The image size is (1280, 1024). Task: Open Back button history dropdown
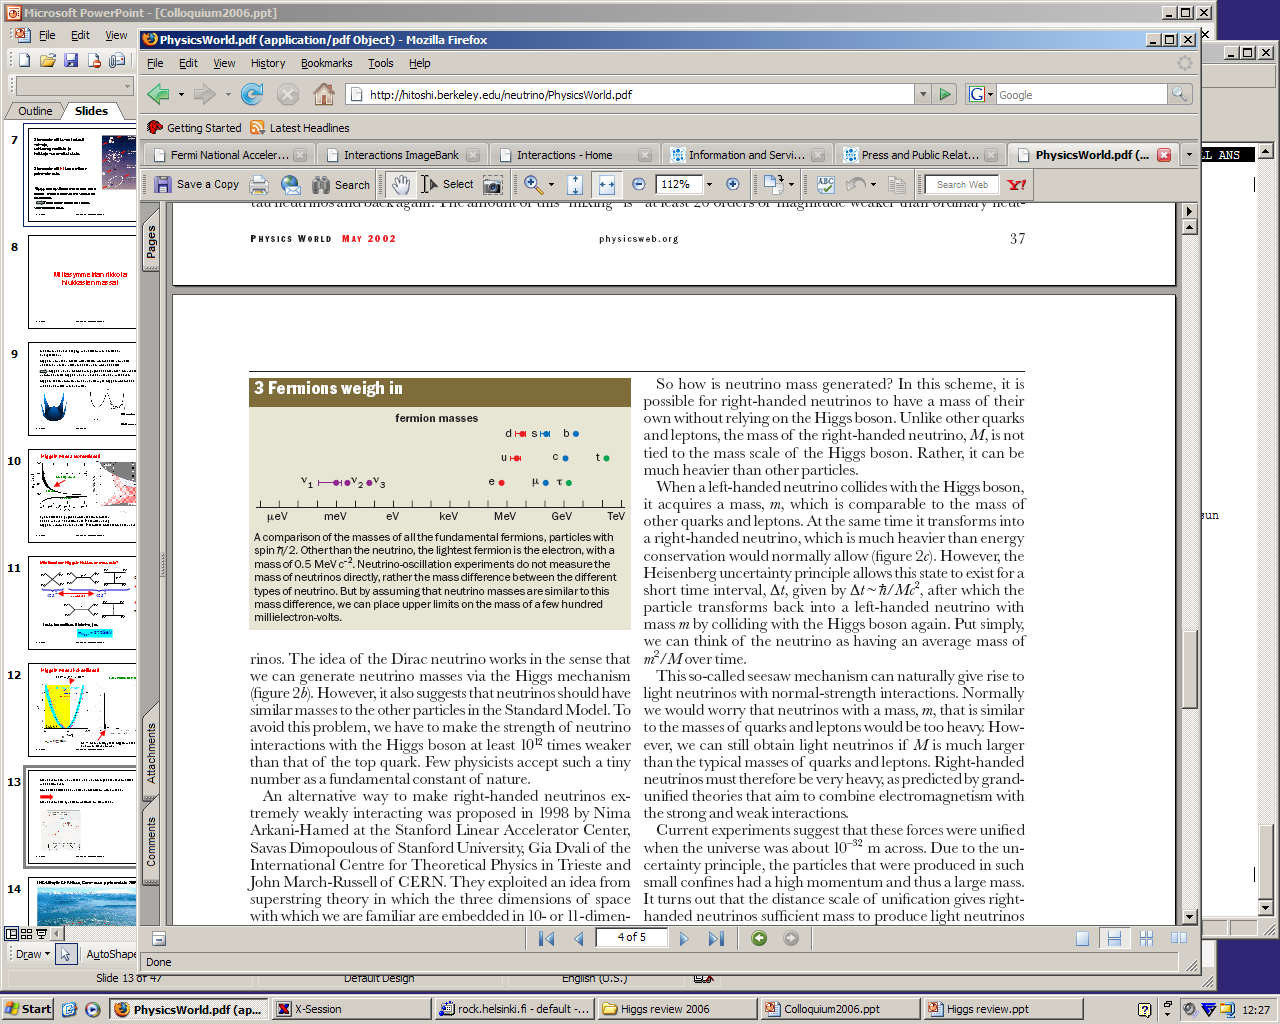click(181, 94)
